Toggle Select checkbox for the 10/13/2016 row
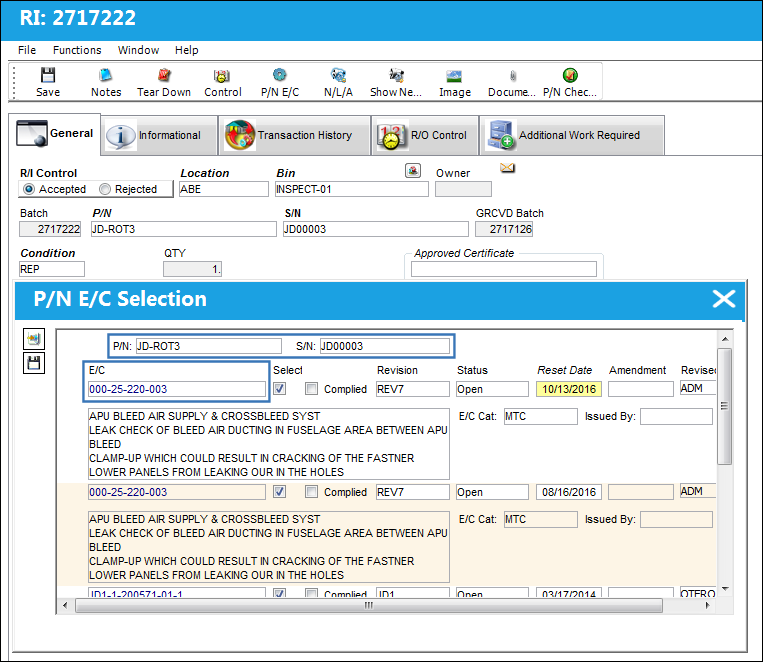 point(280,388)
